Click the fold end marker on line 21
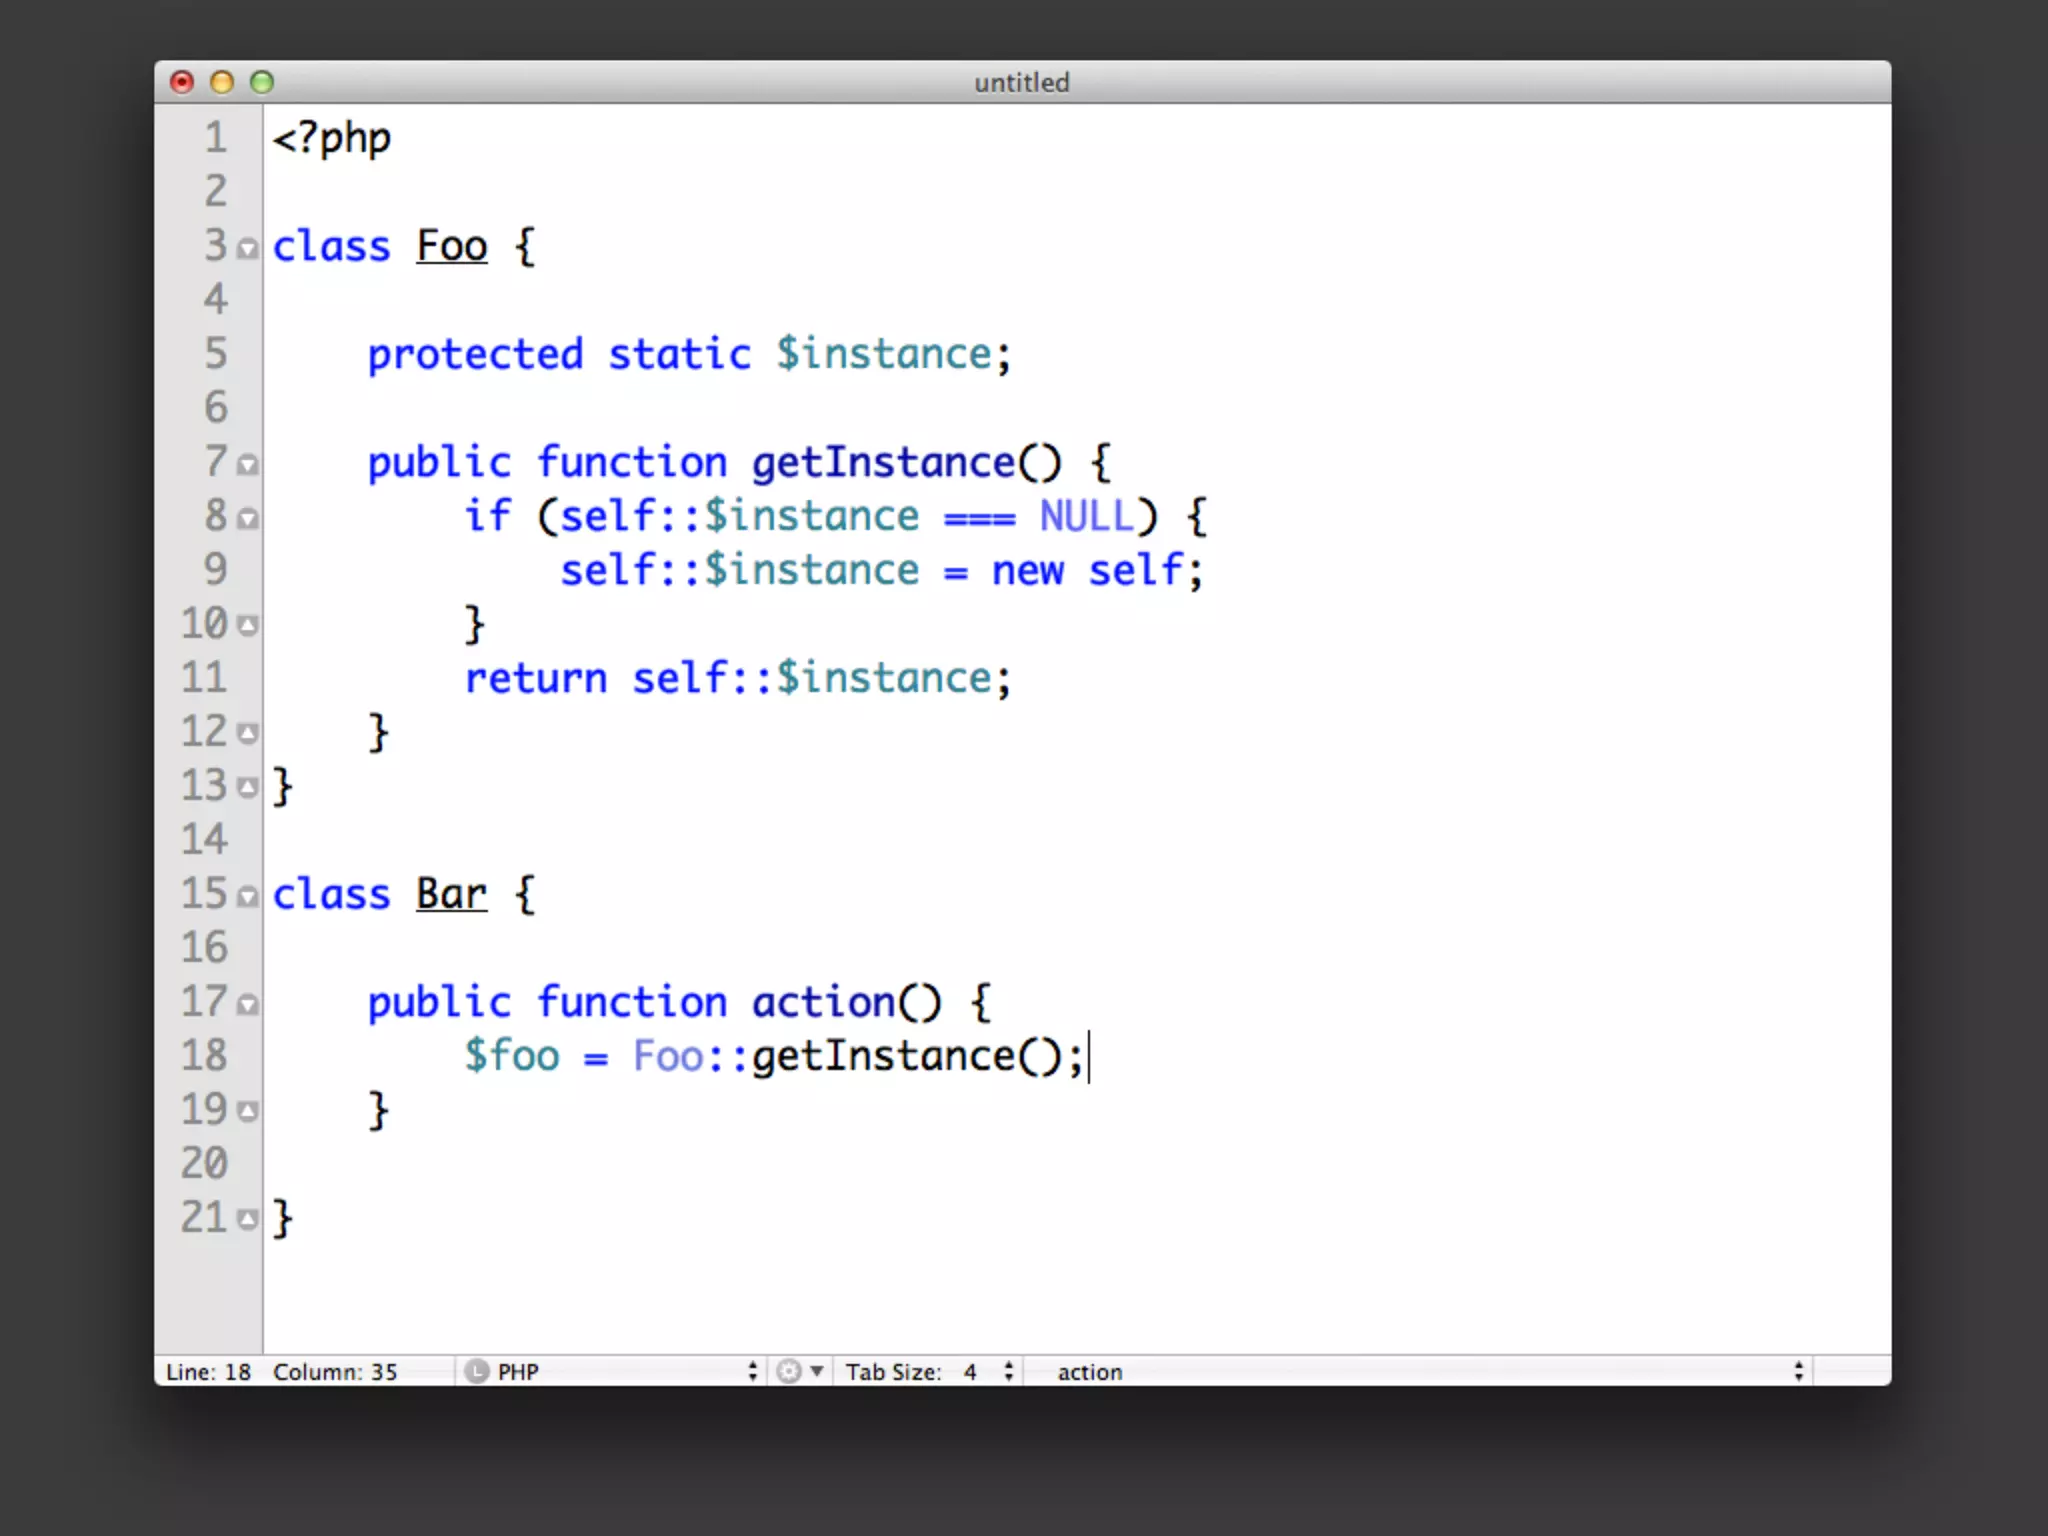Viewport: 2048px width, 1536px height. (248, 1220)
